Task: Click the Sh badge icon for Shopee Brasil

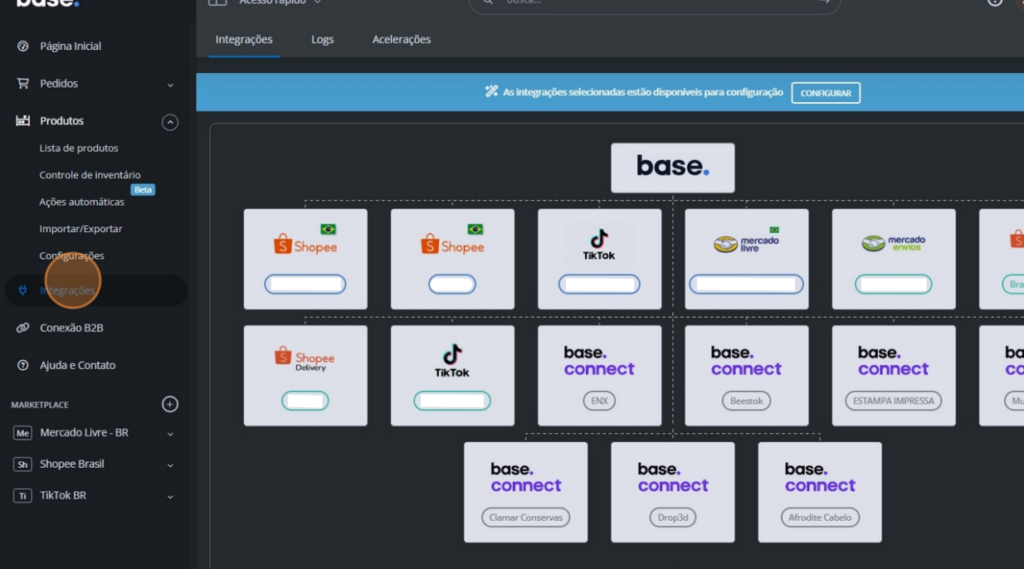Action: 22,464
